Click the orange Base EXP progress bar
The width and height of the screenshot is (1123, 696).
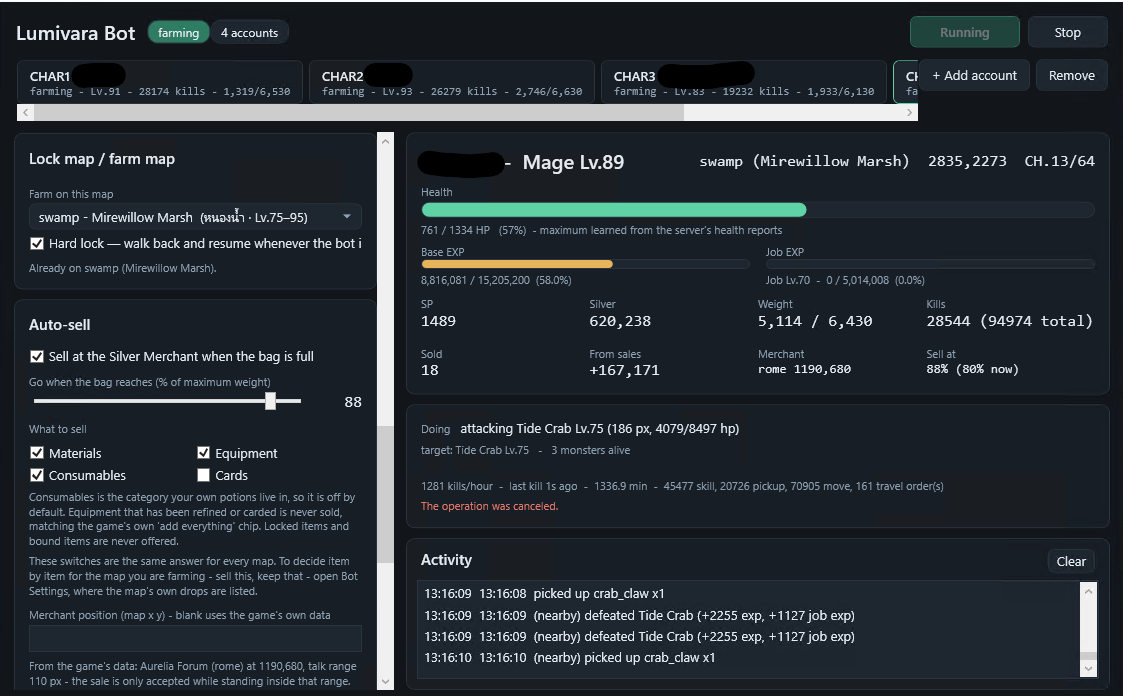tap(516, 264)
